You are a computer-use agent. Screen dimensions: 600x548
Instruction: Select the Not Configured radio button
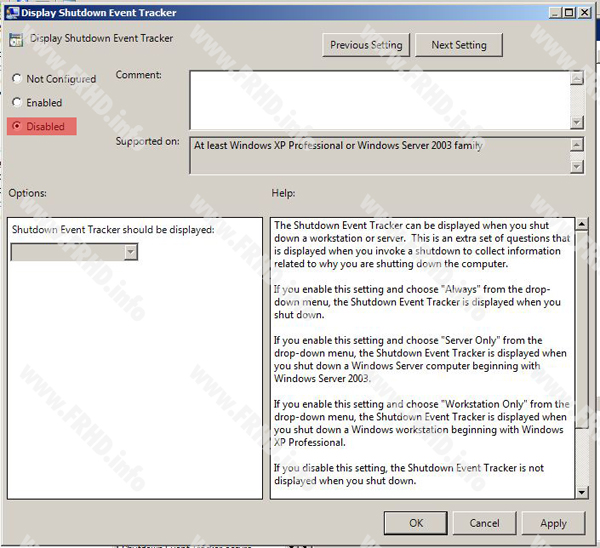16,79
